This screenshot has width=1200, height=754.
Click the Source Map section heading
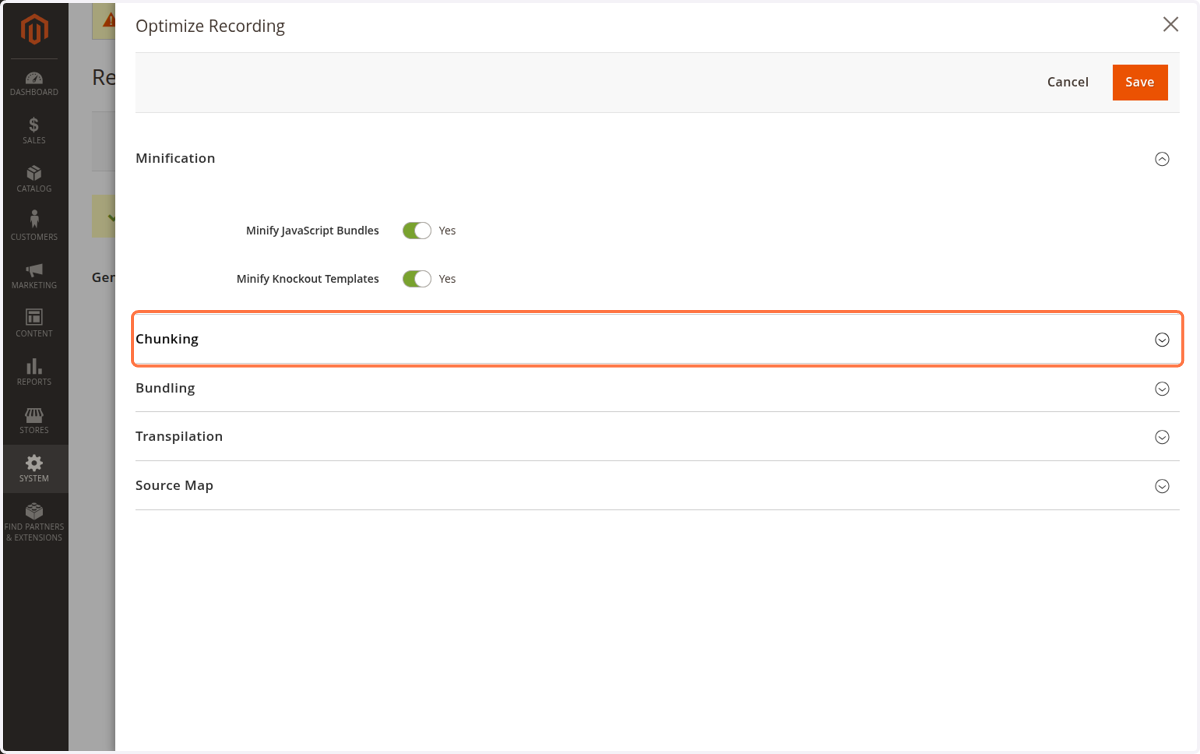pos(174,485)
